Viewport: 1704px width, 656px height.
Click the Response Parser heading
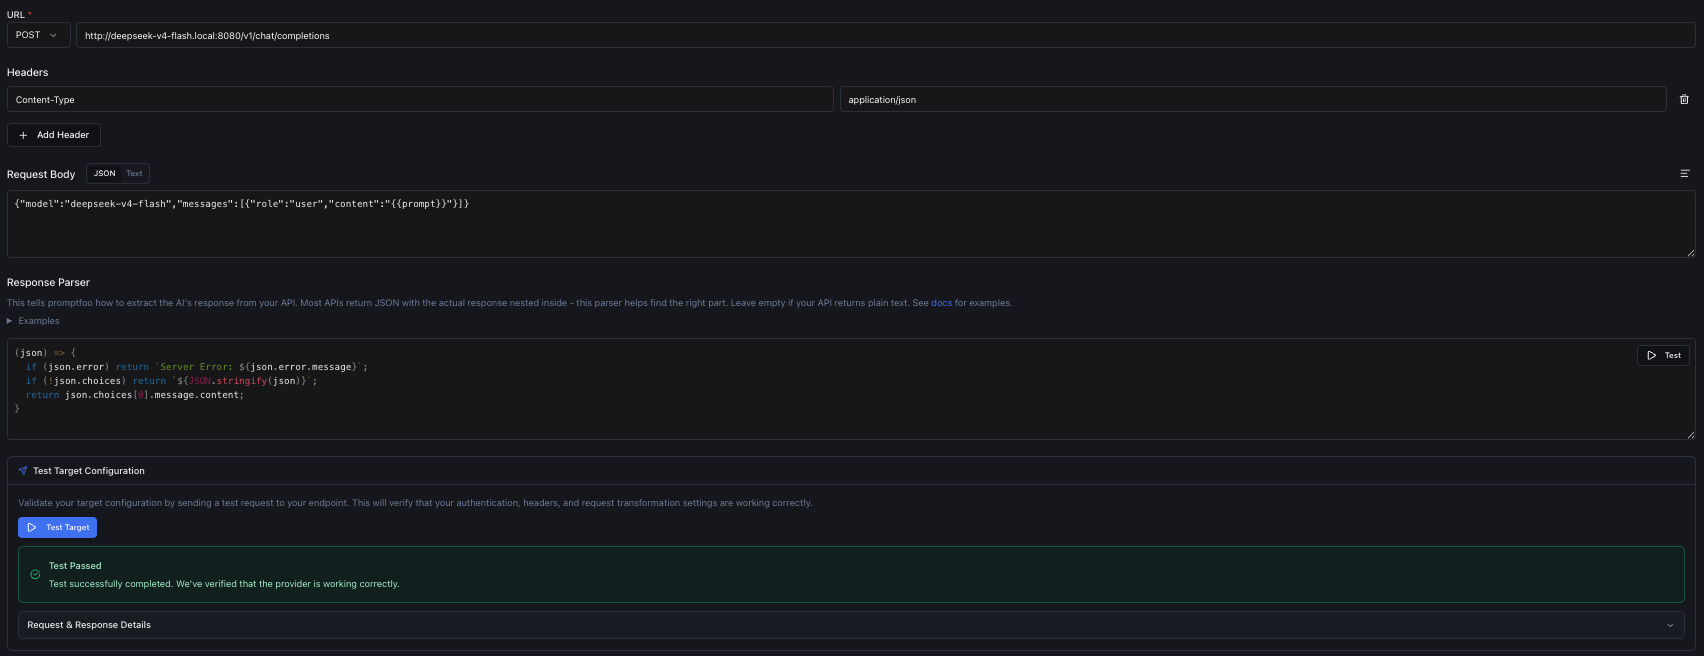(x=48, y=283)
